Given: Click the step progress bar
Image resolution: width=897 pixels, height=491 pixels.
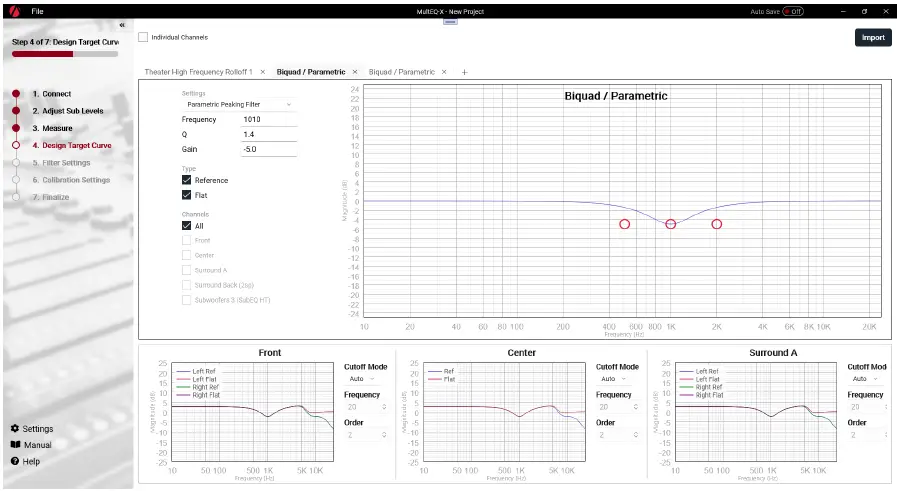Looking at the screenshot, I should pyautogui.click(x=65, y=54).
